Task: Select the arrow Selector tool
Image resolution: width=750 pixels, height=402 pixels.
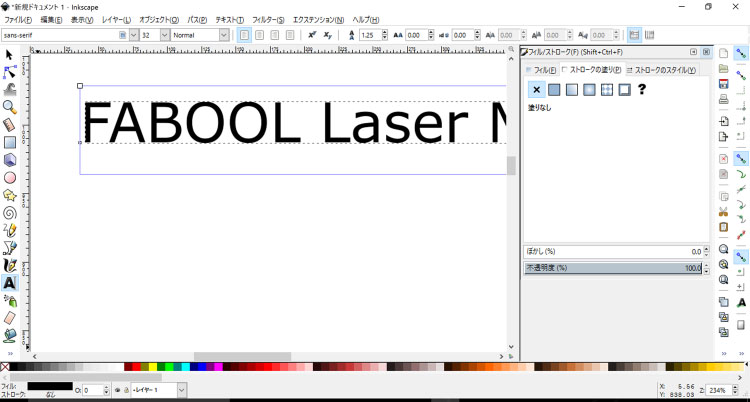Action: [9, 54]
